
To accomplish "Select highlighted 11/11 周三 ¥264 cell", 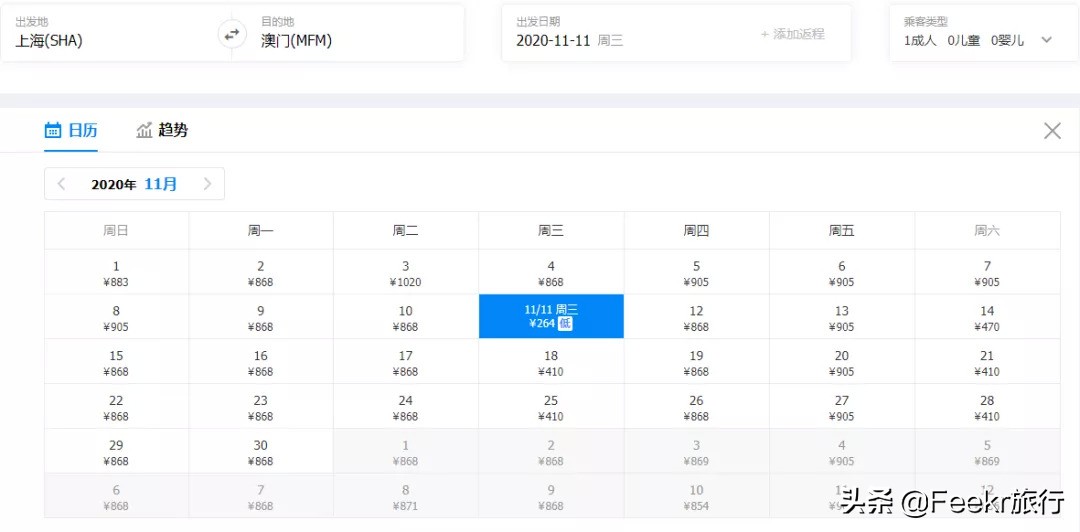I will coord(551,317).
